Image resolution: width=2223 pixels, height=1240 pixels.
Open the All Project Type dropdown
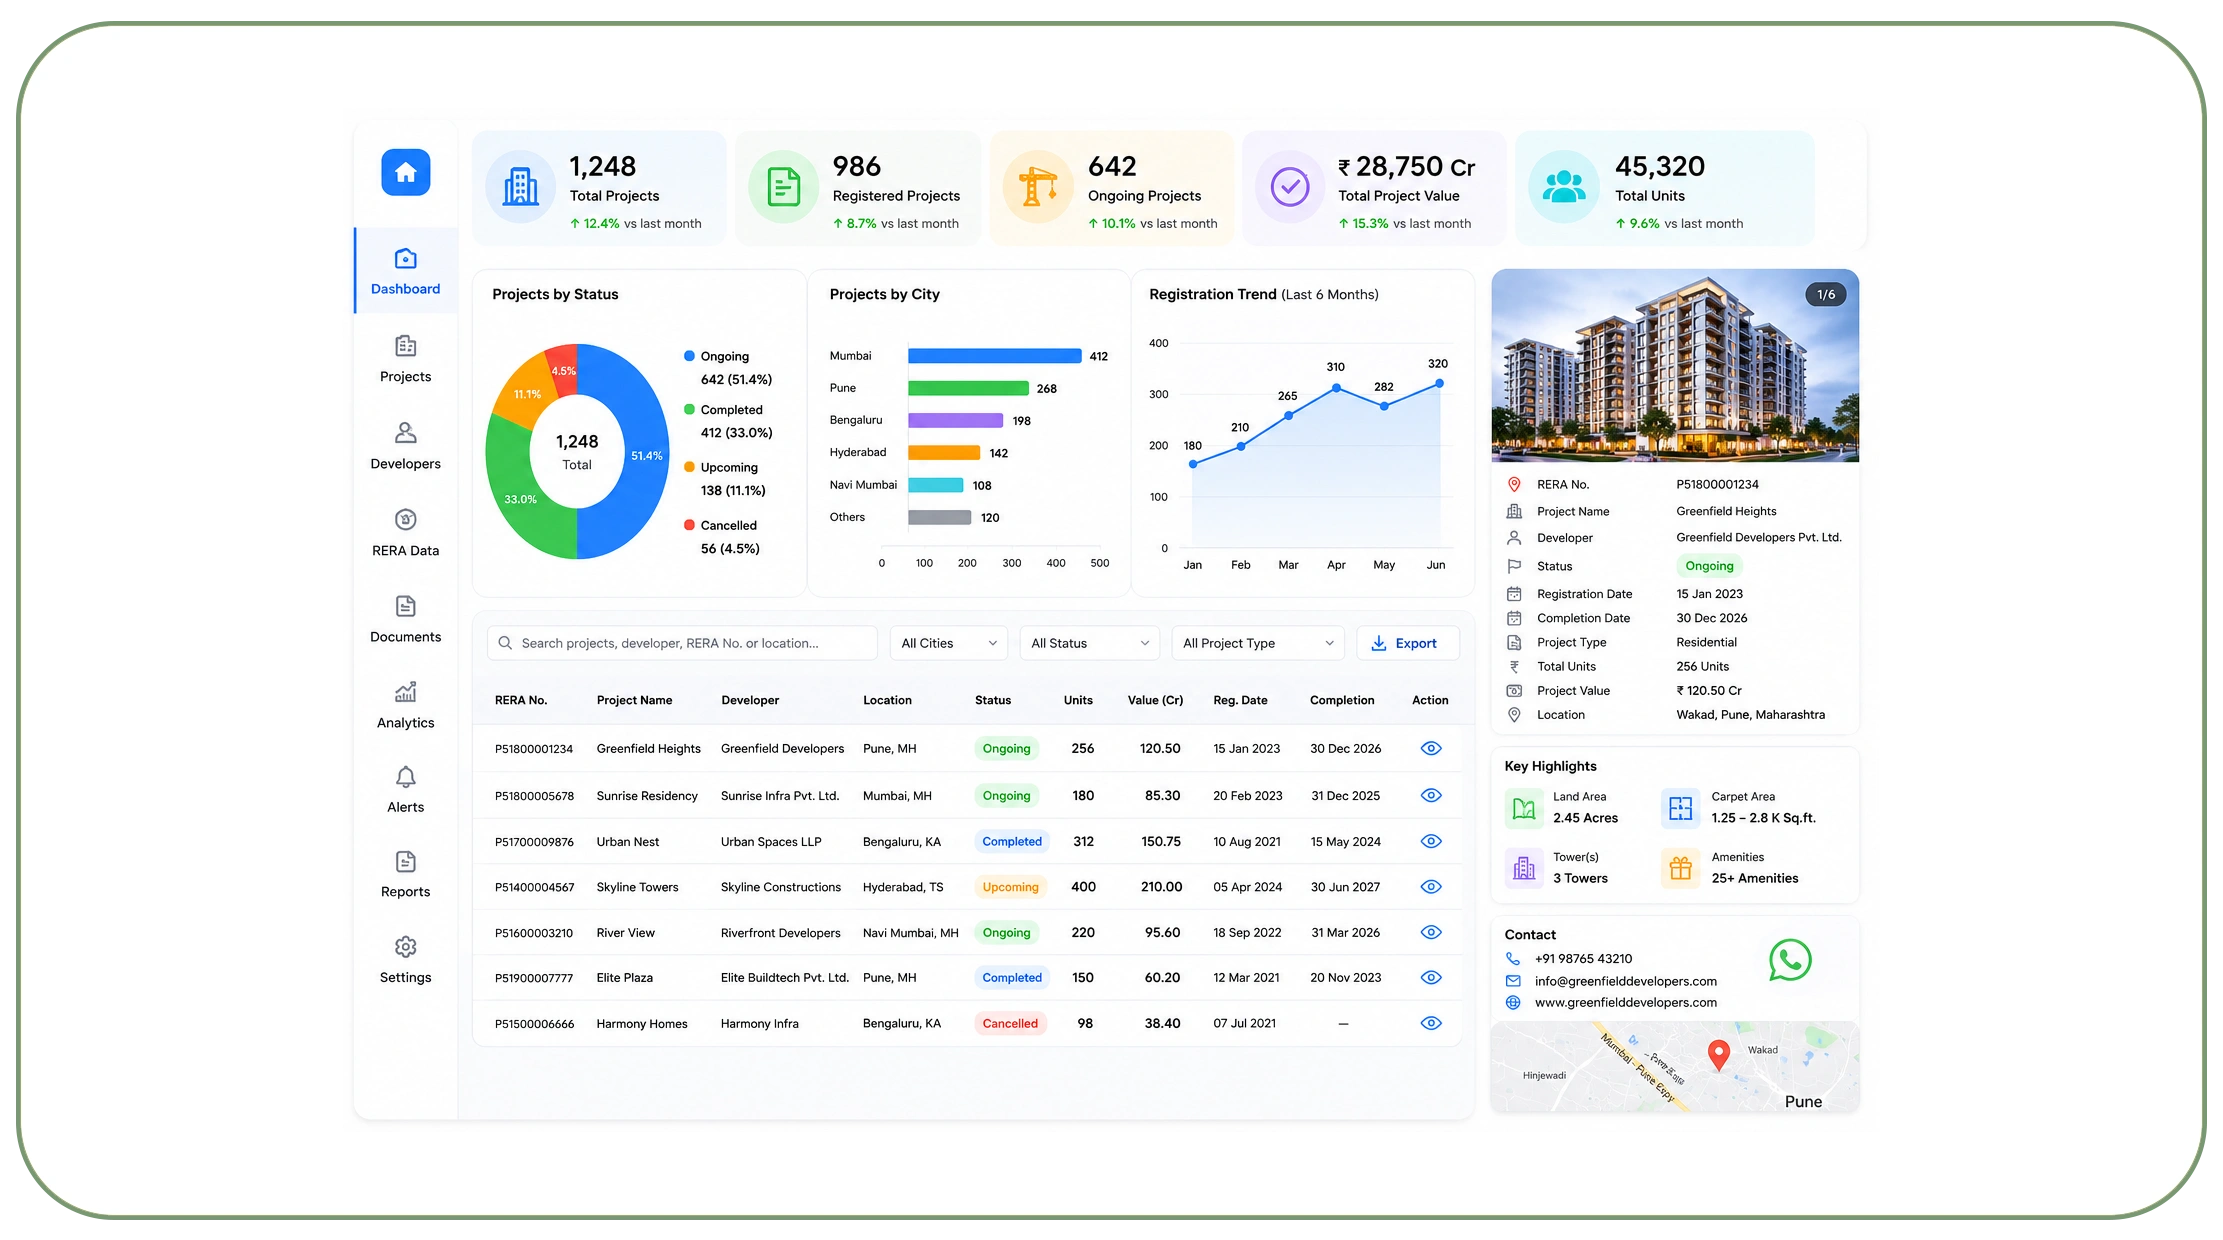point(1257,643)
